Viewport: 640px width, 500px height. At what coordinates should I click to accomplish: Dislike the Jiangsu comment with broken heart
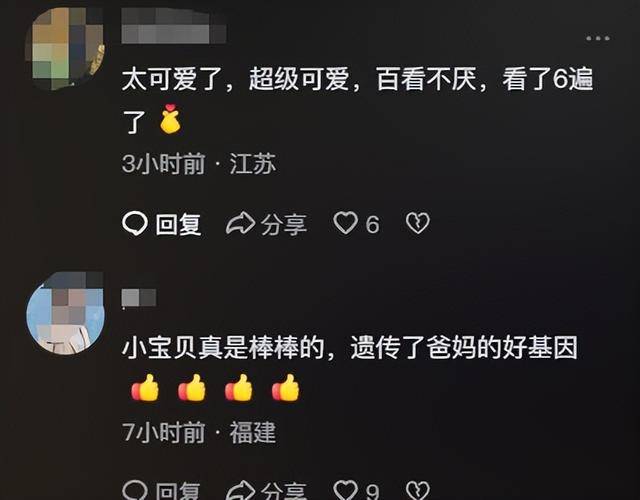point(418,223)
